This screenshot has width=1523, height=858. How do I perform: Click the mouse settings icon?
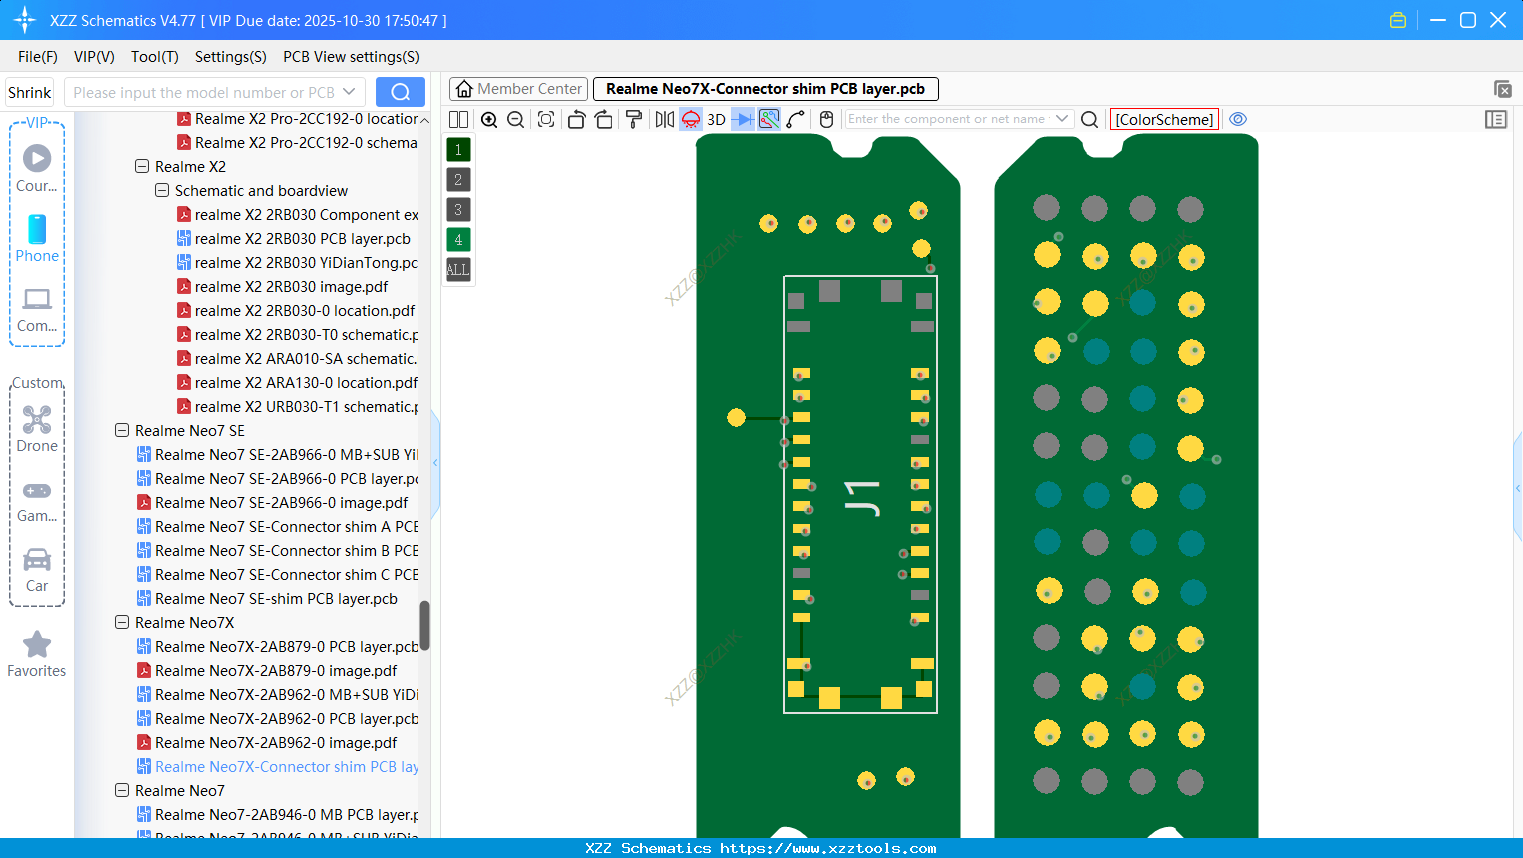(x=826, y=119)
